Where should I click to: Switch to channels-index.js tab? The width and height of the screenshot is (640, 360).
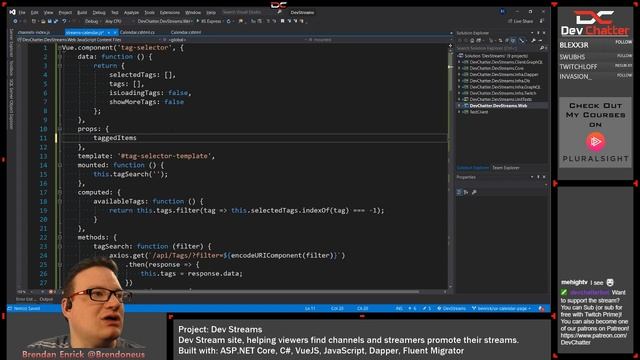pos(33,32)
